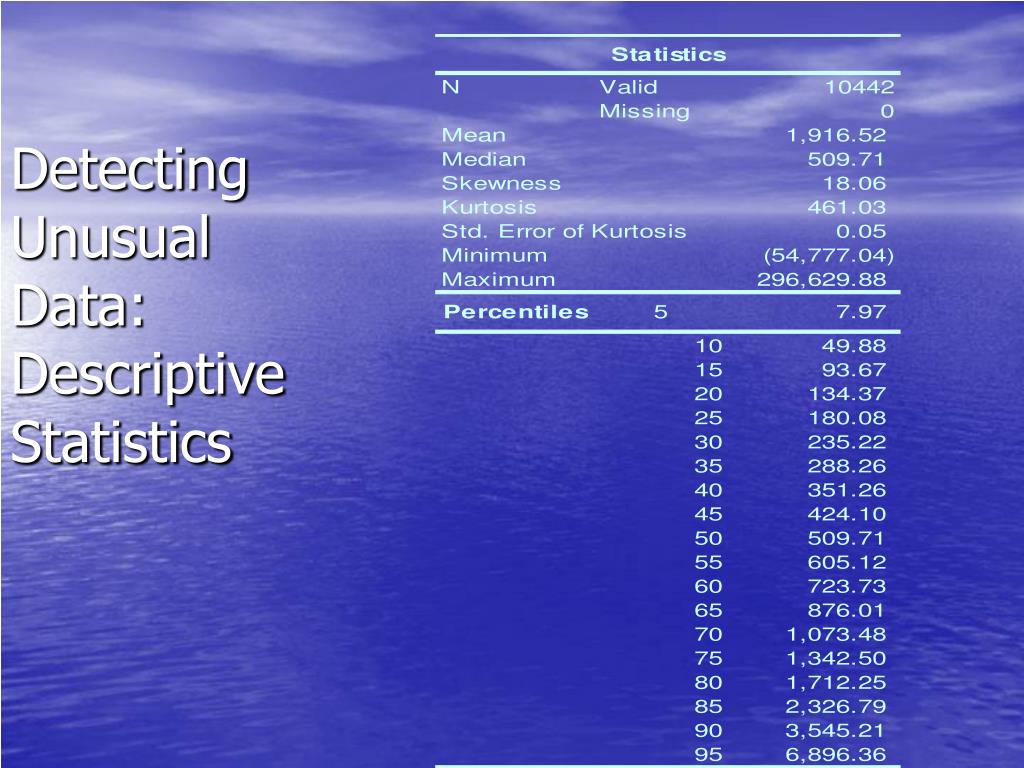Click the value 288.26
This screenshot has height=768, width=1024.
click(847, 466)
